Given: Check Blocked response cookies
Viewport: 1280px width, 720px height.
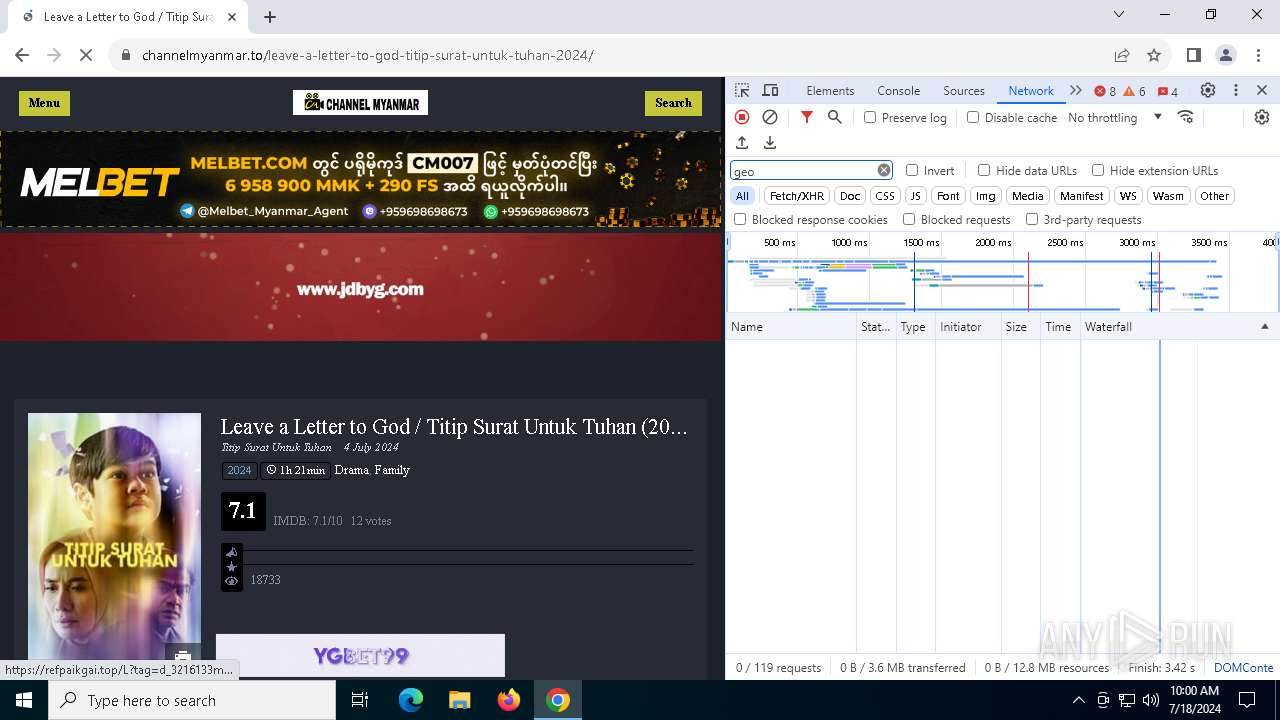Looking at the screenshot, I should pos(740,219).
